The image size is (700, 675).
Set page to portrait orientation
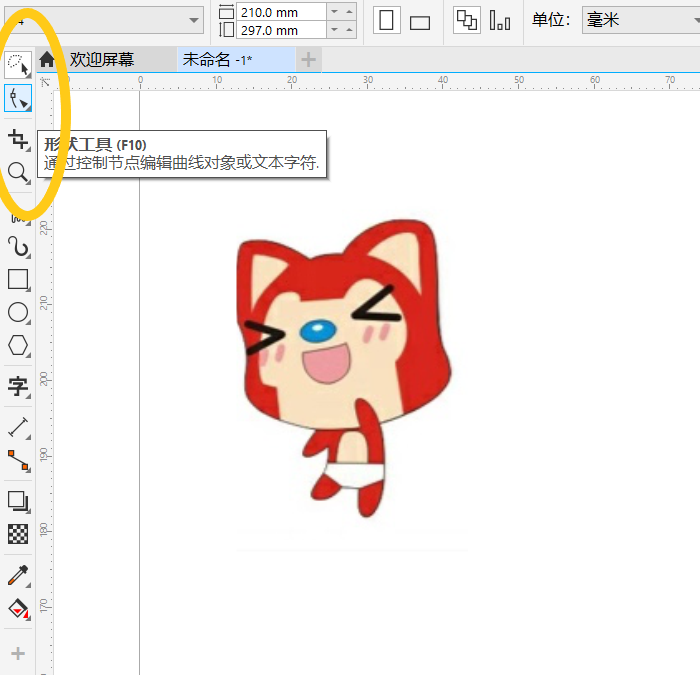(x=387, y=21)
